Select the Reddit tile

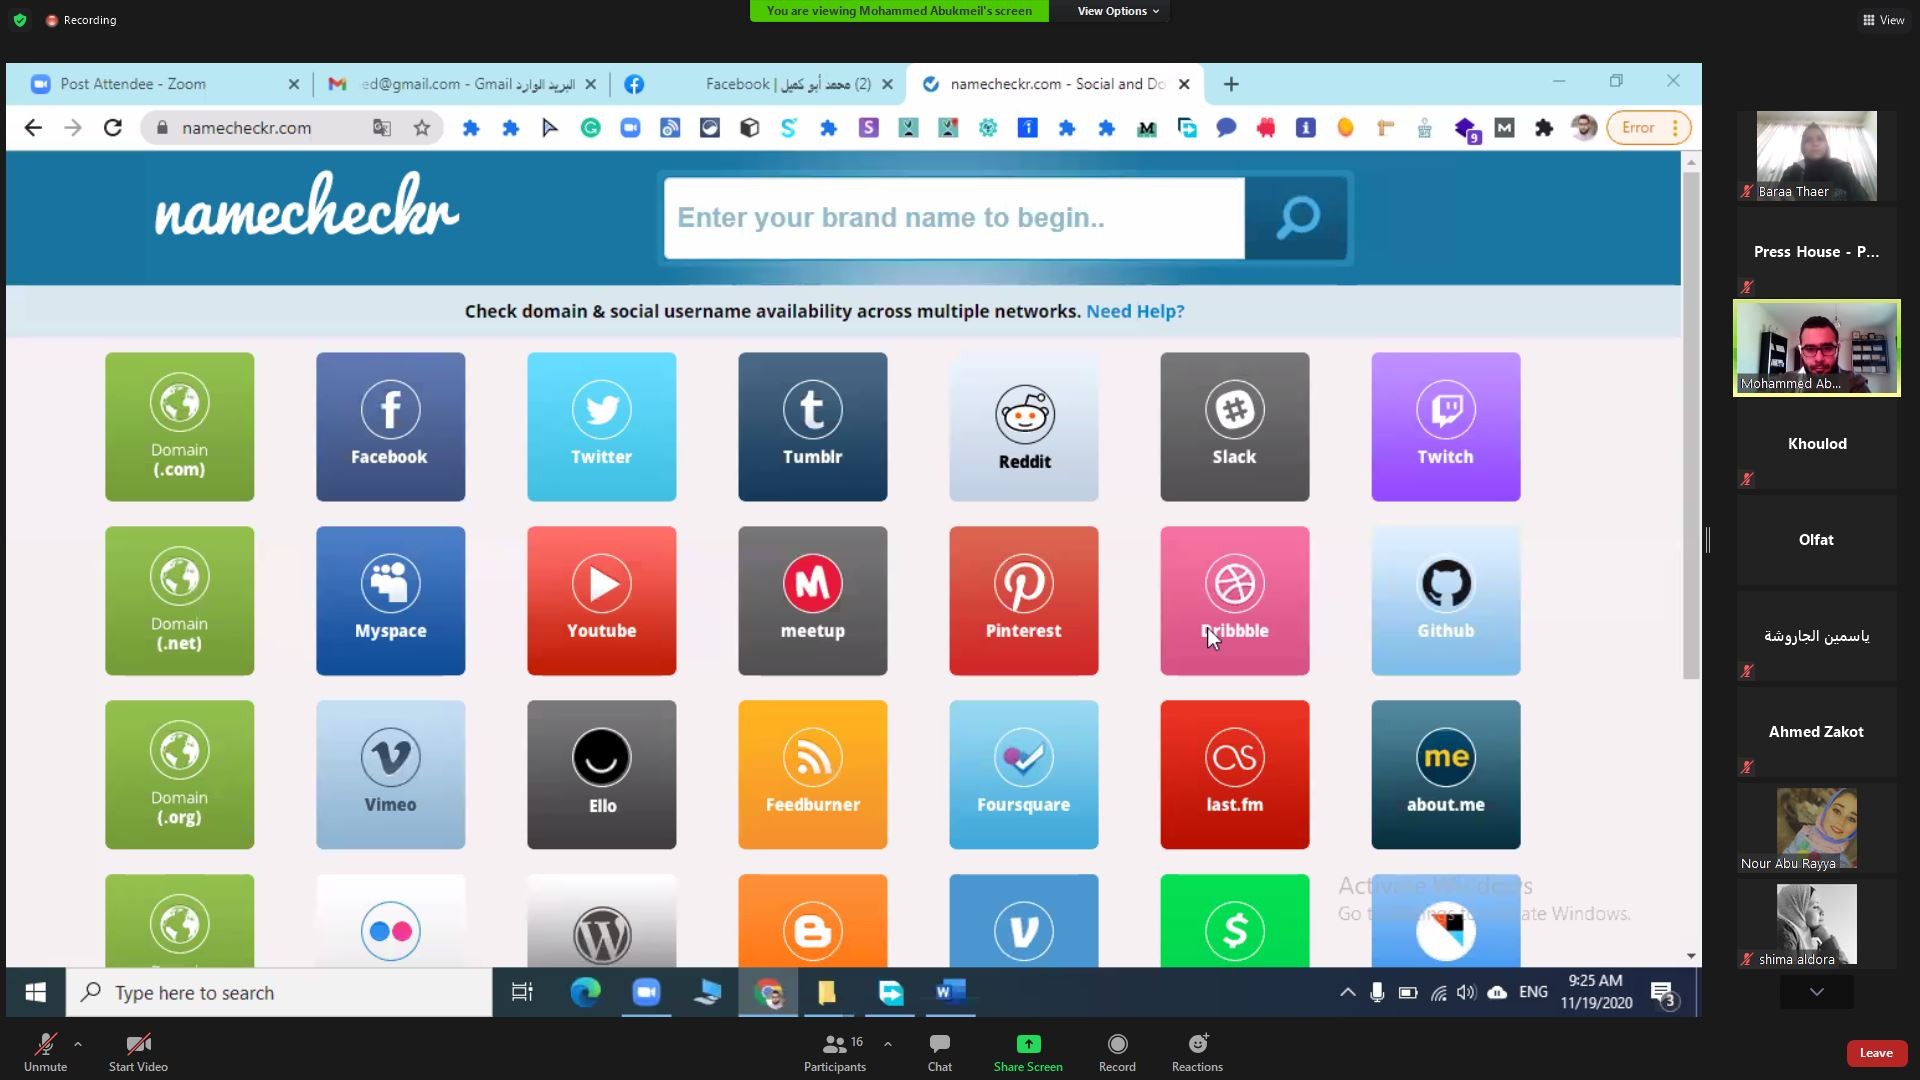tap(1023, 427)
